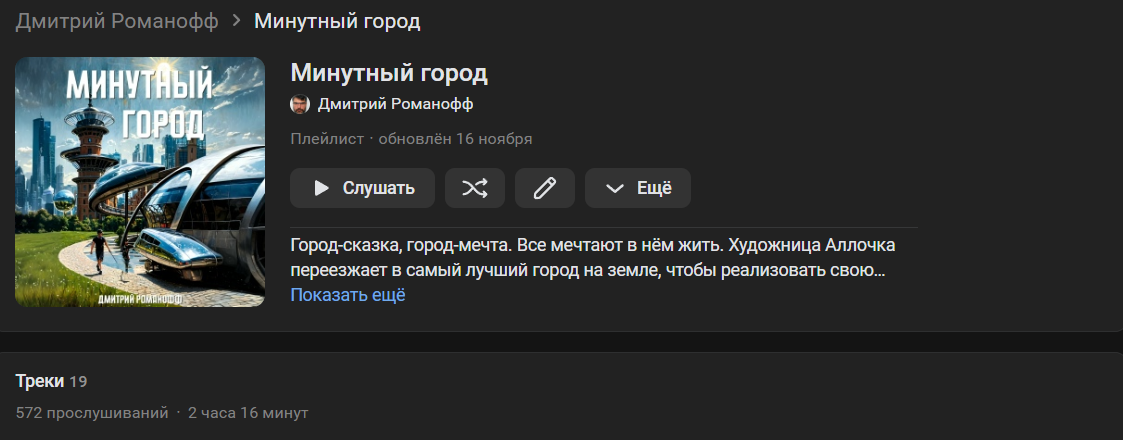Click the Минутный город breadcrumb item

point(337,21)
